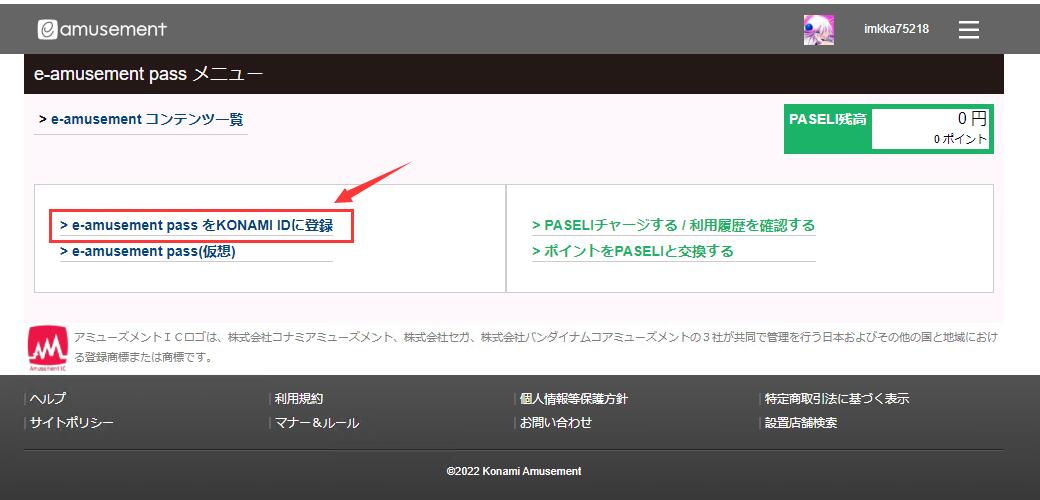Select ポイントをPASELIと交換する link
Screen dimensions: 1040x500
[x=633, y=251]
